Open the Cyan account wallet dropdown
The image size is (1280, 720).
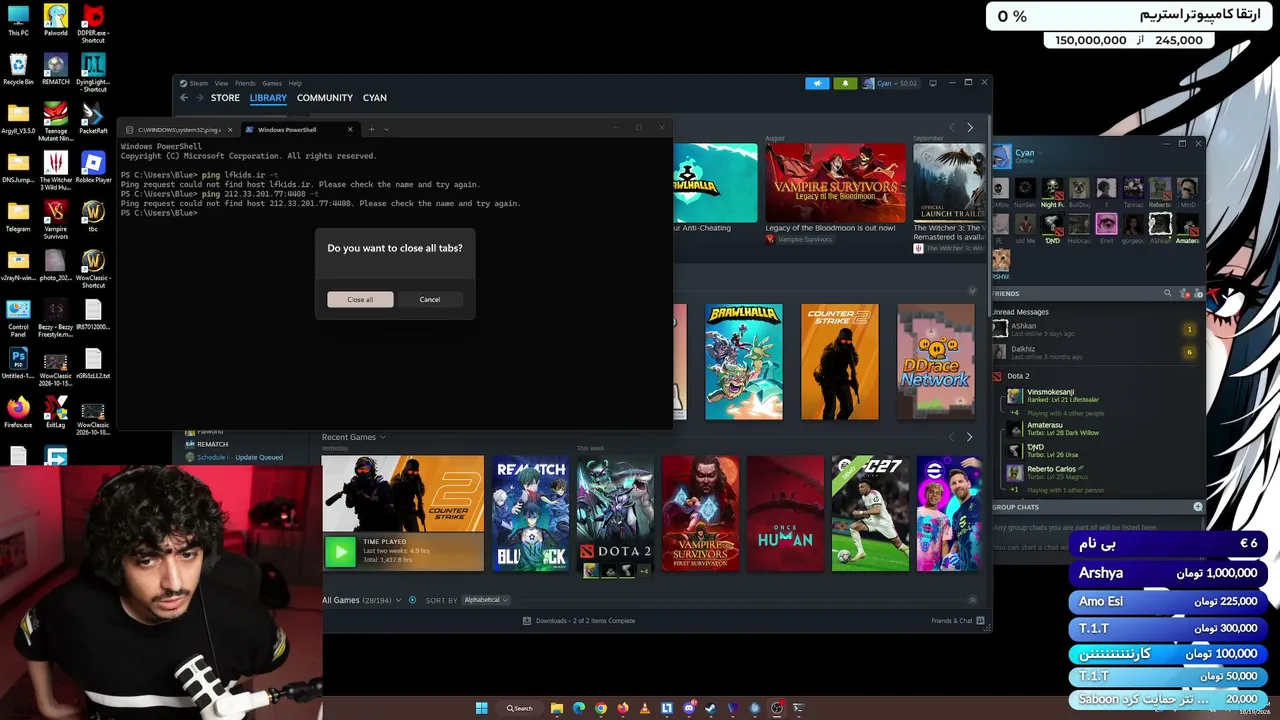(890, 83)
